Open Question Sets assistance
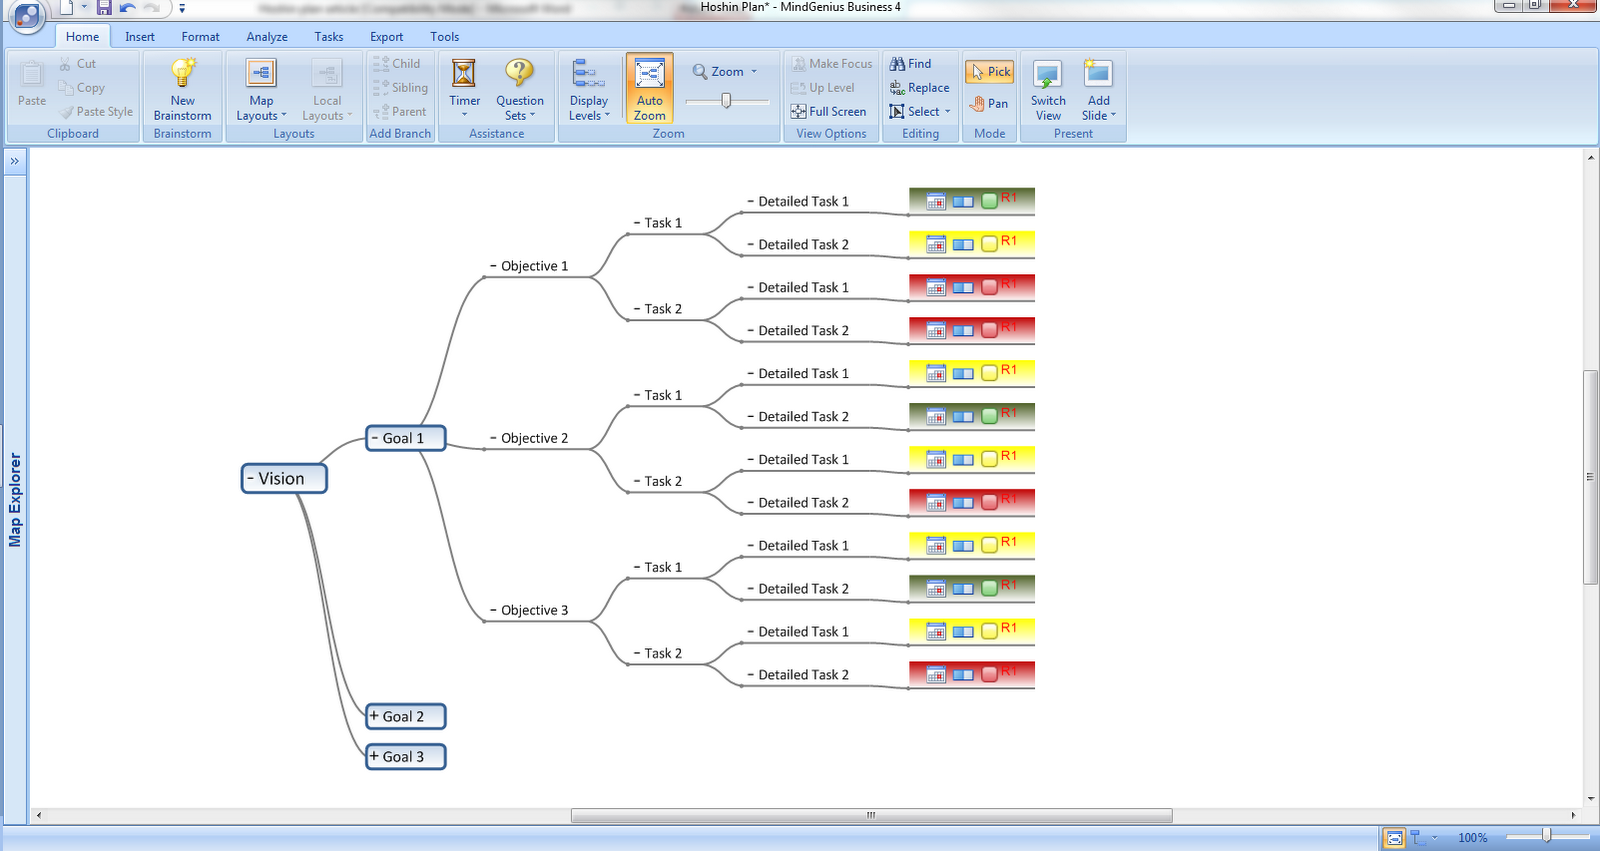Image resolution: width=1600 pixels, height=851 pixels. (519, 89)
